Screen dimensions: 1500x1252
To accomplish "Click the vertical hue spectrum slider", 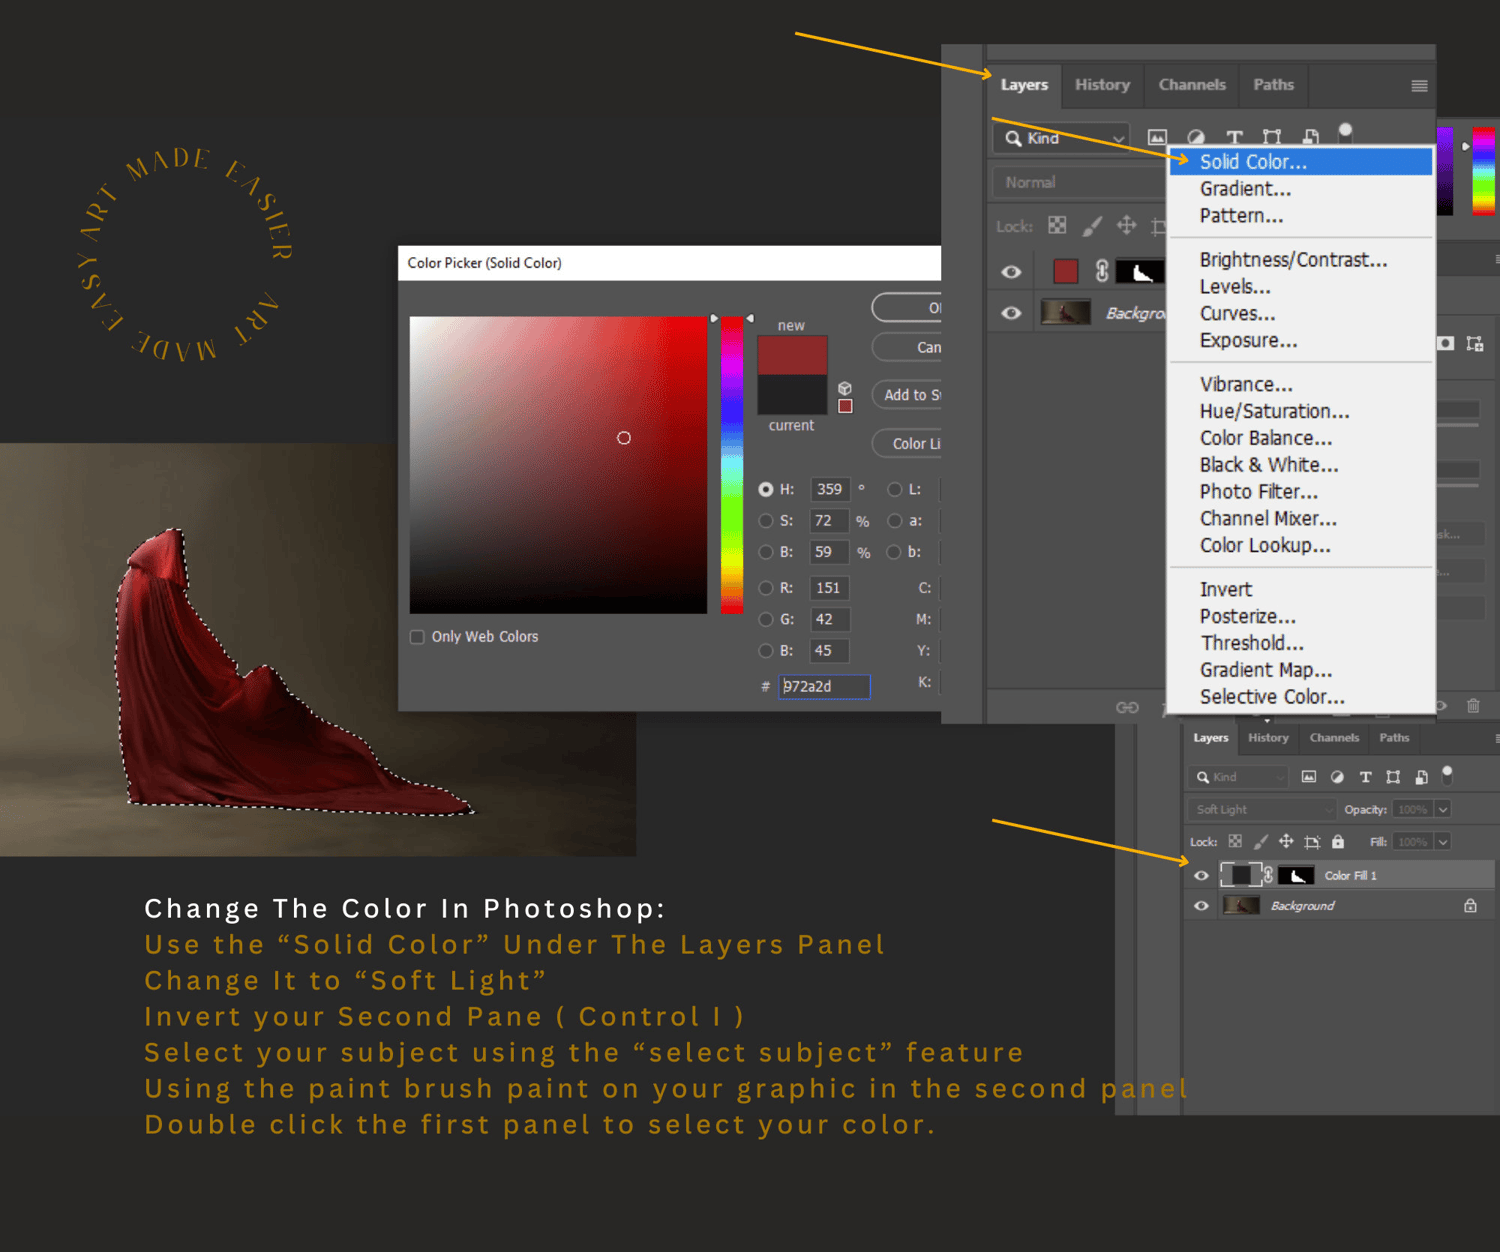I will [732, 465].
